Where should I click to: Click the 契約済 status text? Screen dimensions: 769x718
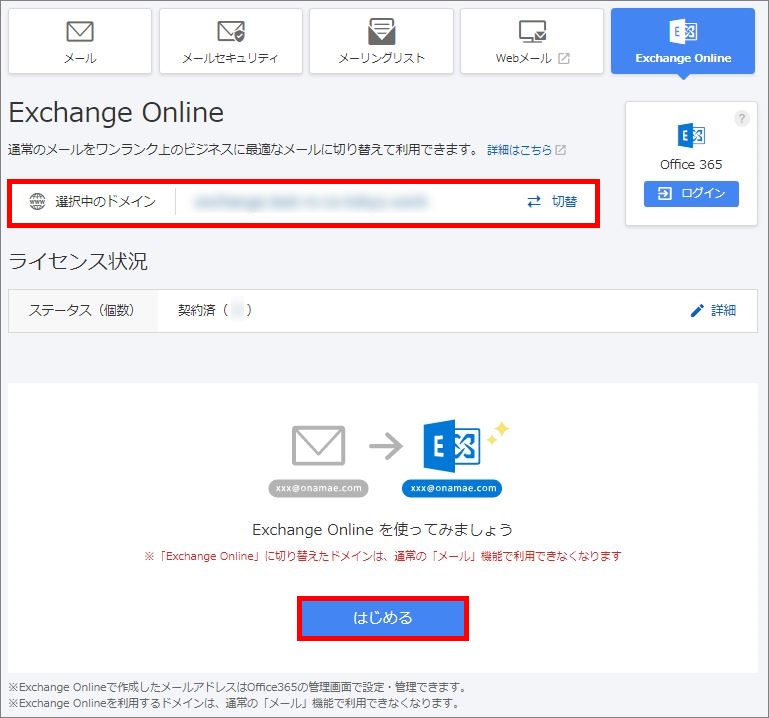coord(215,310)
